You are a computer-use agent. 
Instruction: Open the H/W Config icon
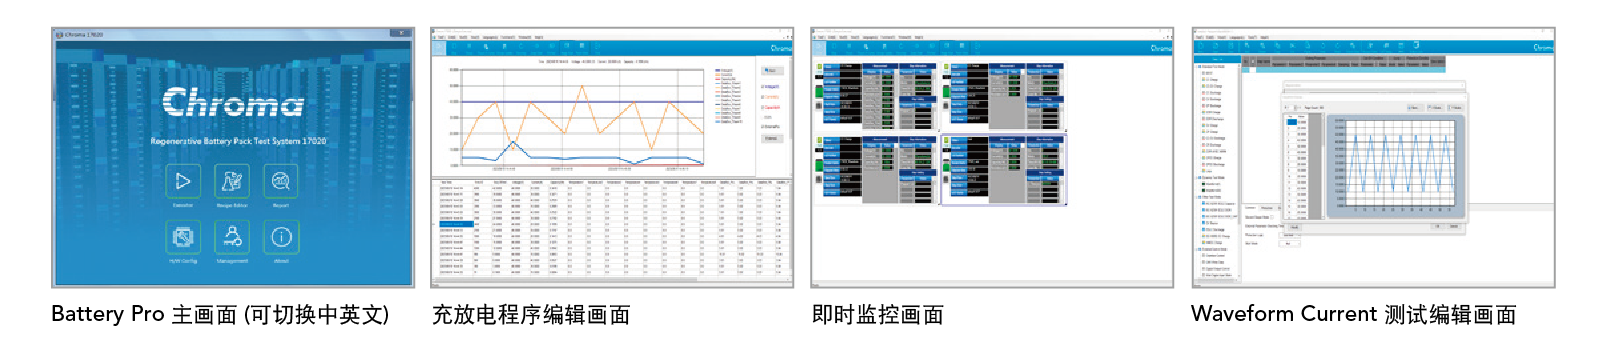183,237
